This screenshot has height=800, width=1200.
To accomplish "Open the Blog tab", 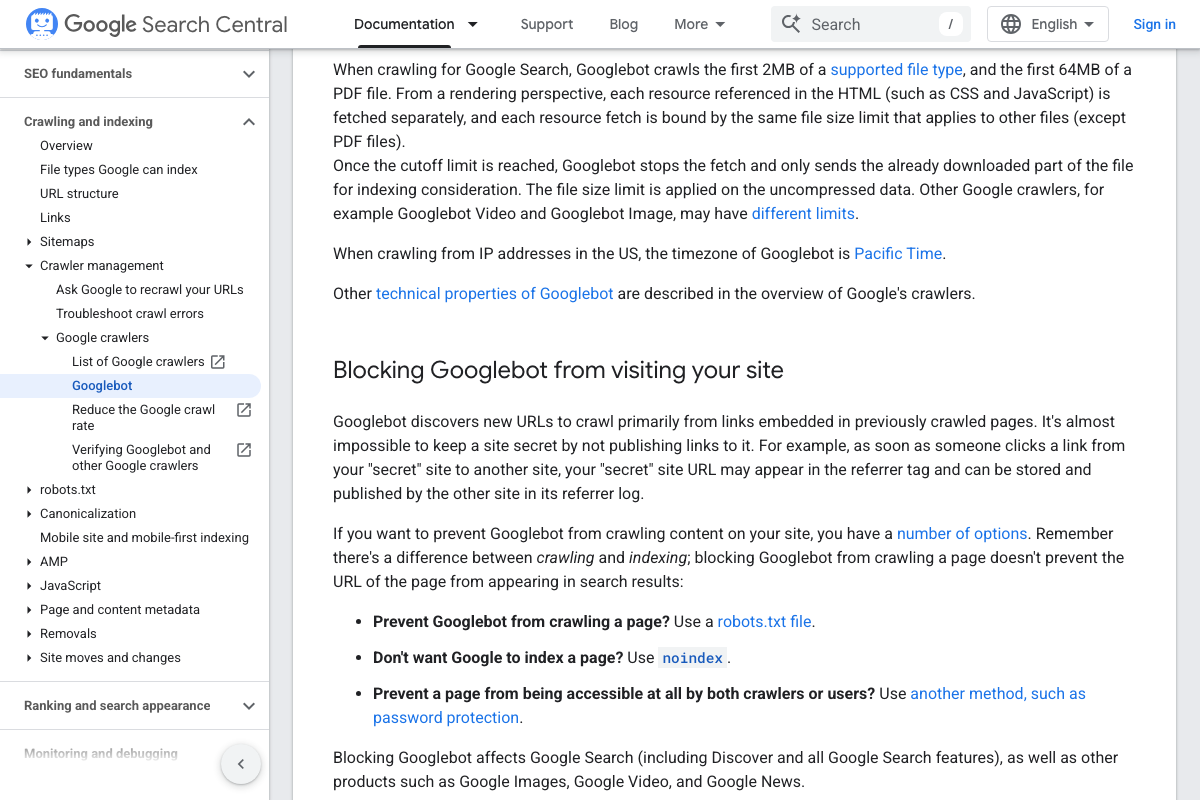I will pos(624,24).
